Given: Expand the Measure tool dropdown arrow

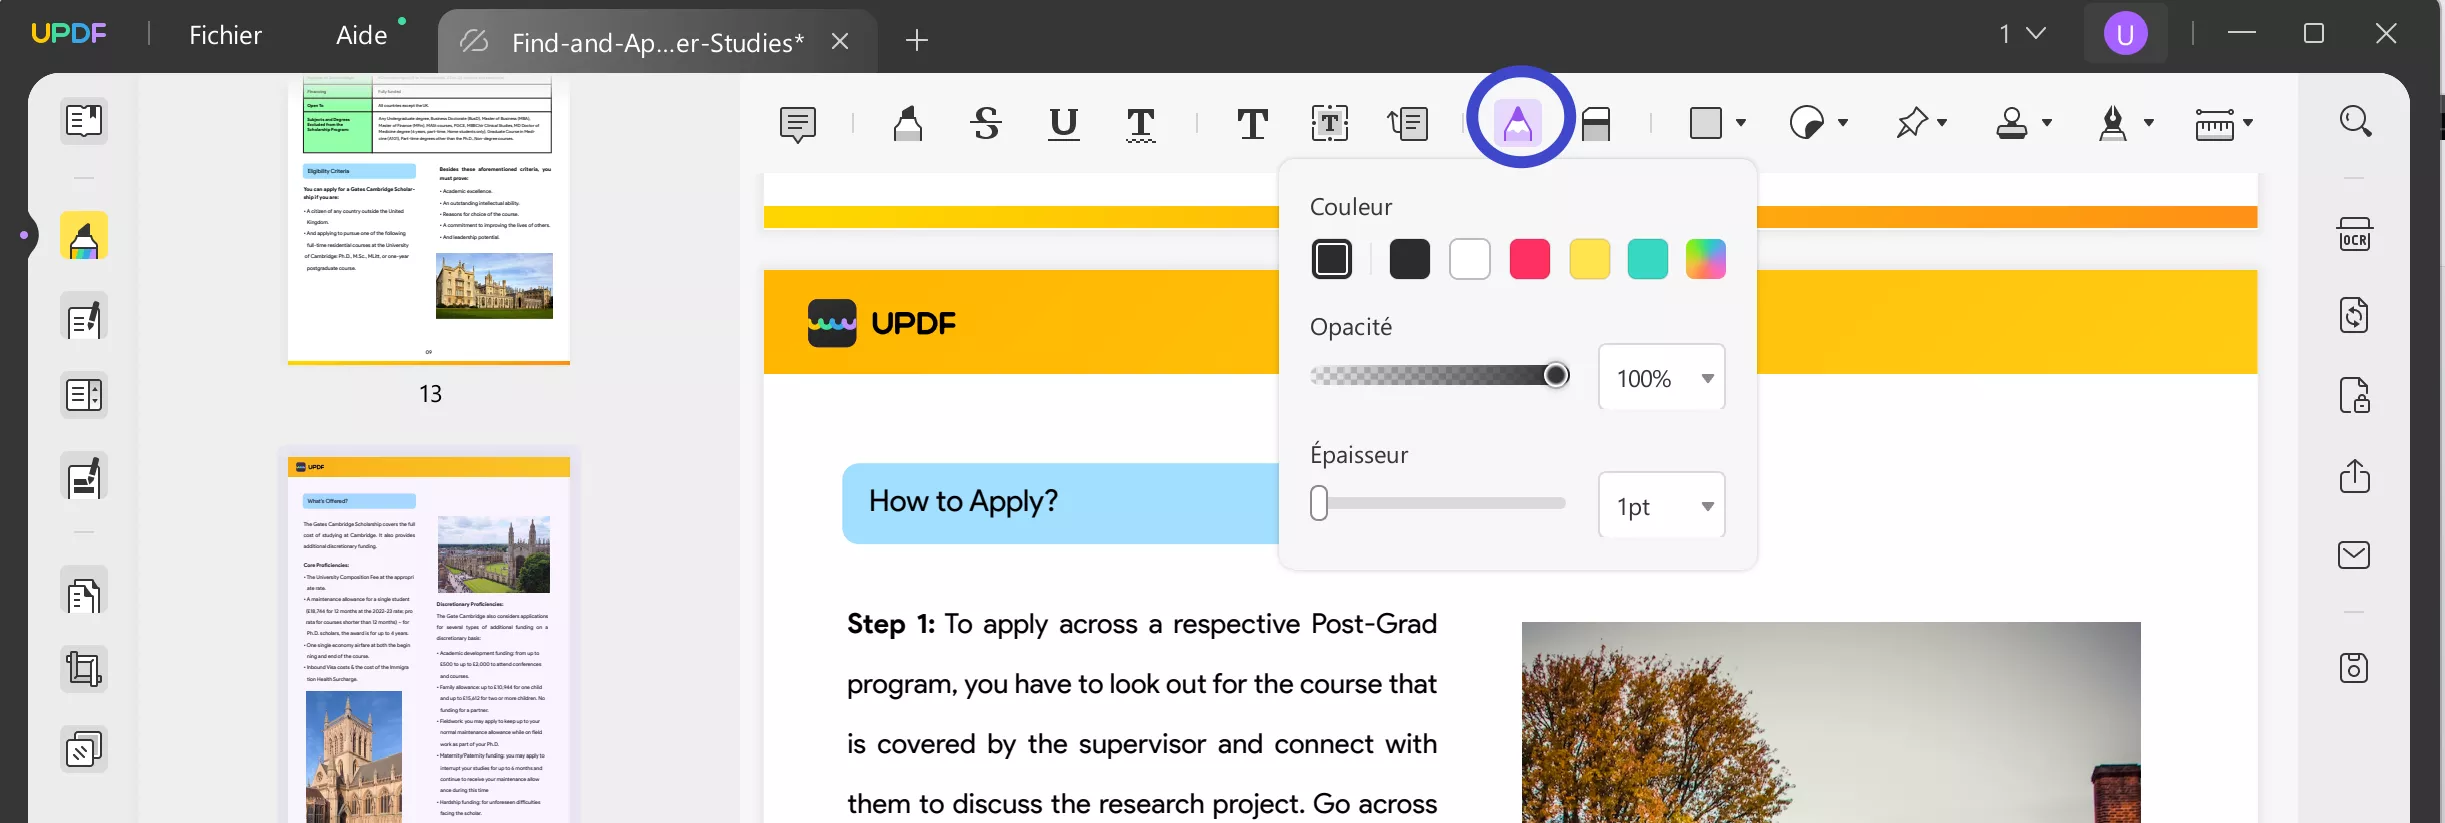Looking at the screenshot, I should [2248, 123].
